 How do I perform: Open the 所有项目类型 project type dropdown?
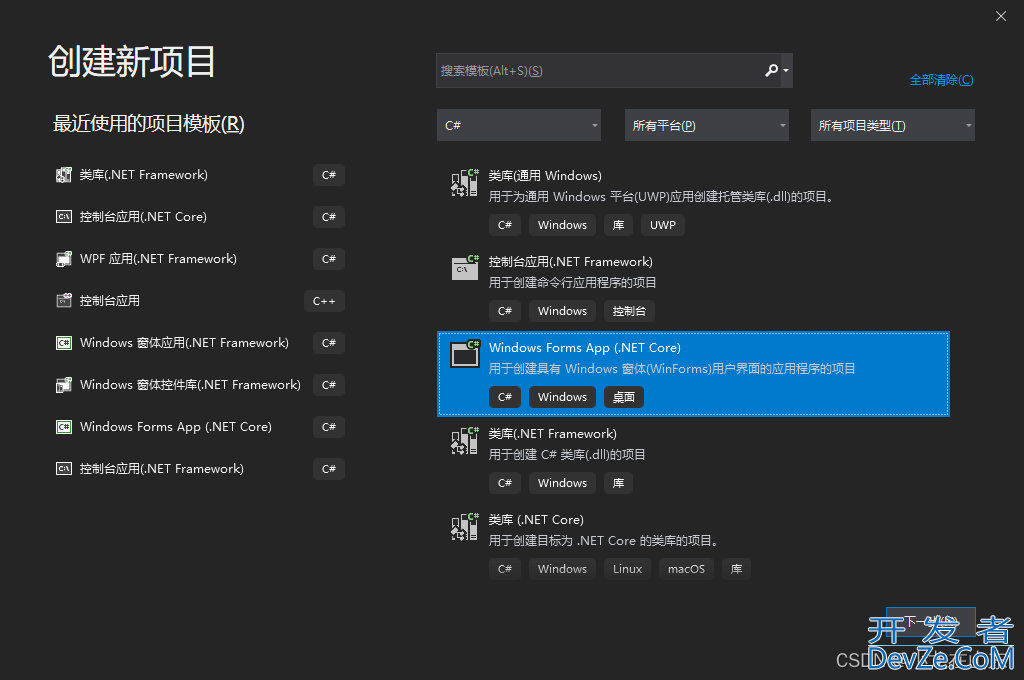click(892, 126)
